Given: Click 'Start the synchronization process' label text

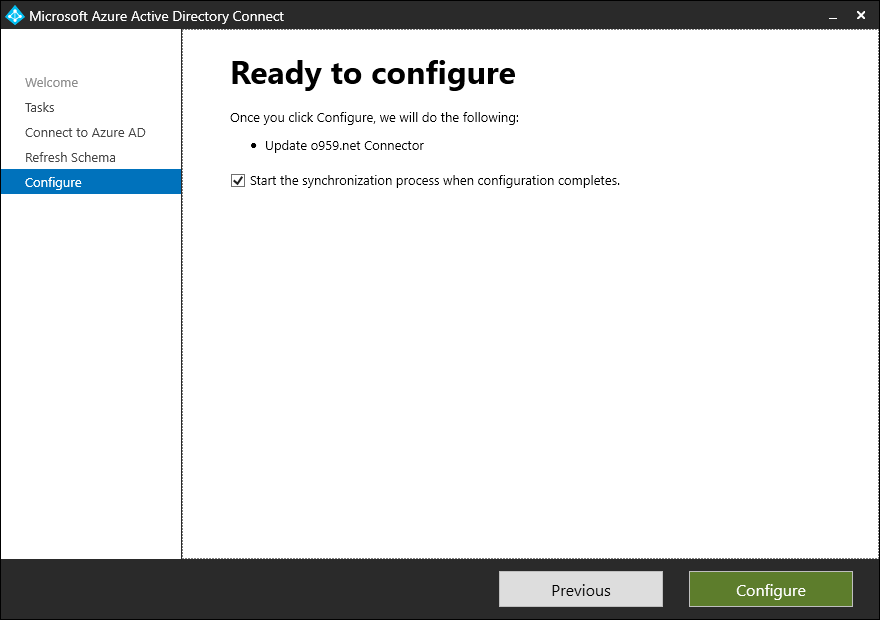Looking at the screenshot, I should [435, 181].
